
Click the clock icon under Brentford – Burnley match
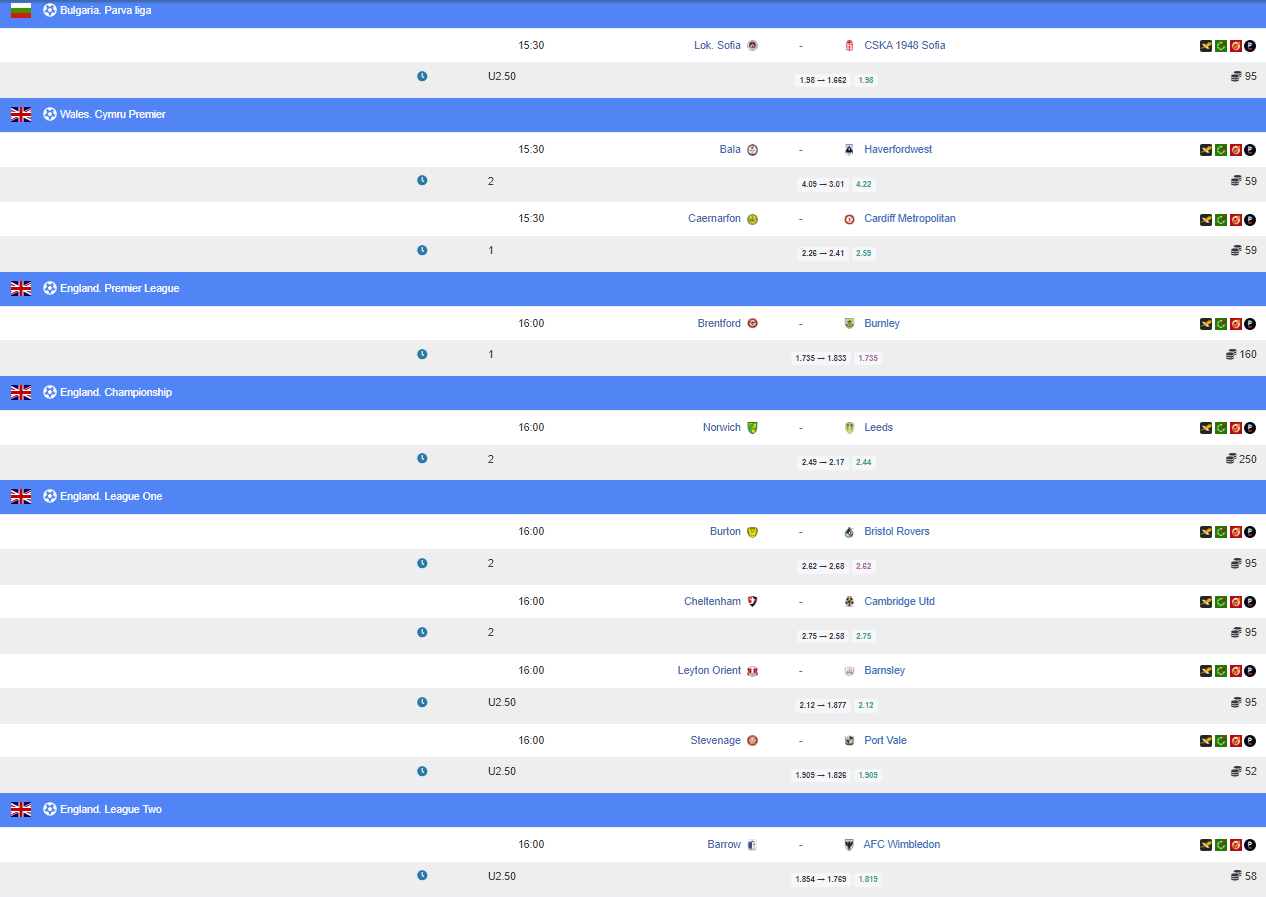click(422, 354)
